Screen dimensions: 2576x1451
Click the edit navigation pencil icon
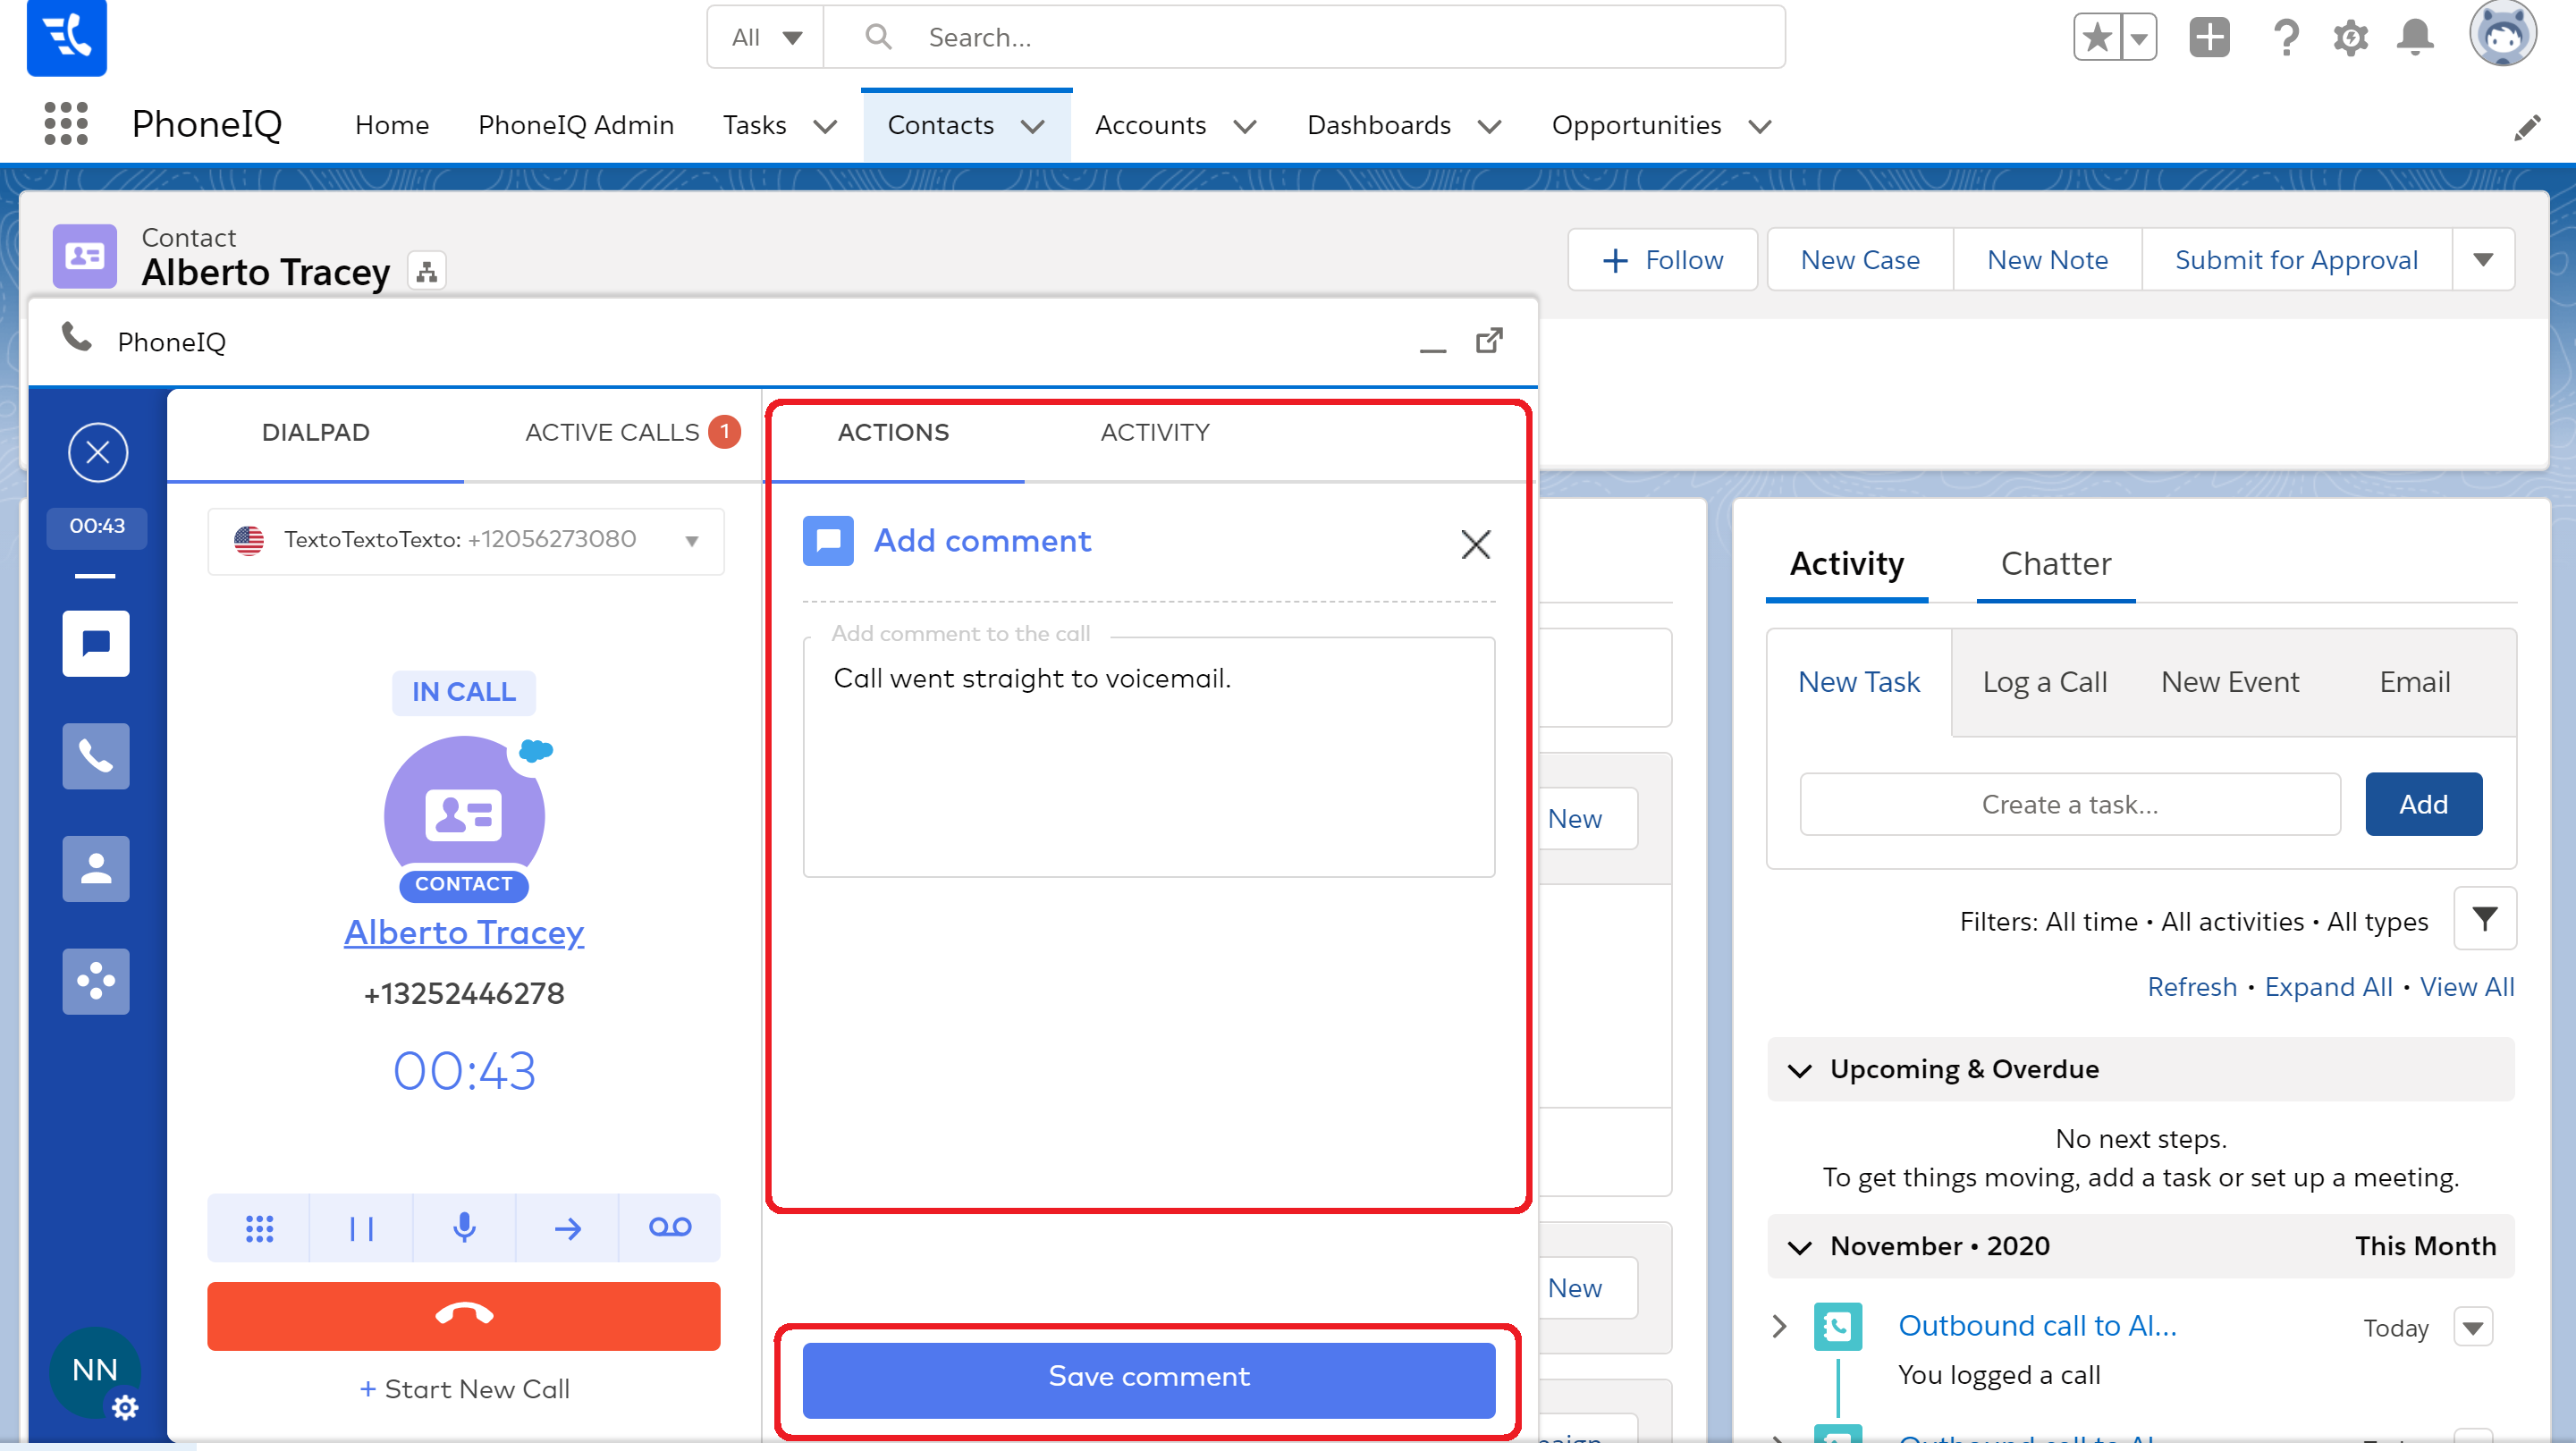(x=2527, y=127)
